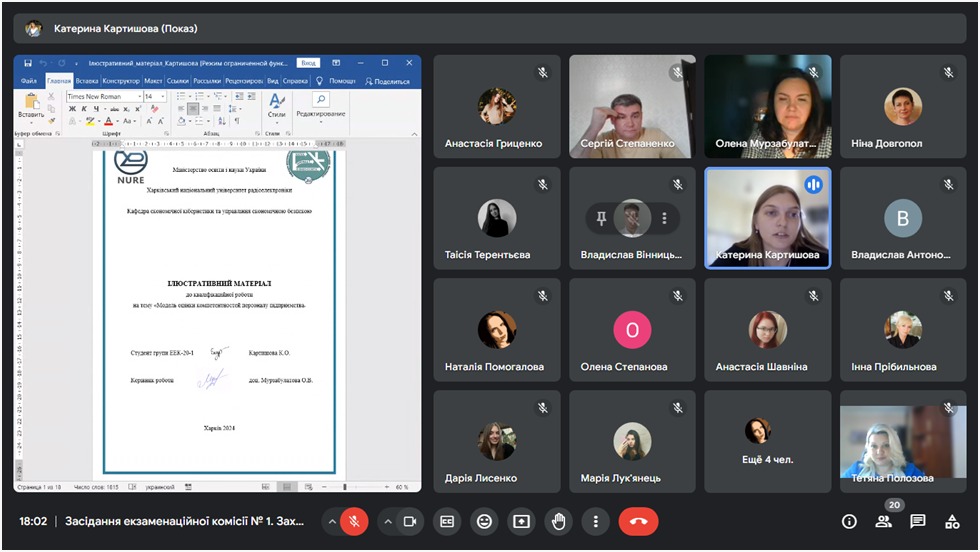
Task: Switch to the Вставка ribbon tab
Action: (87, 81)
